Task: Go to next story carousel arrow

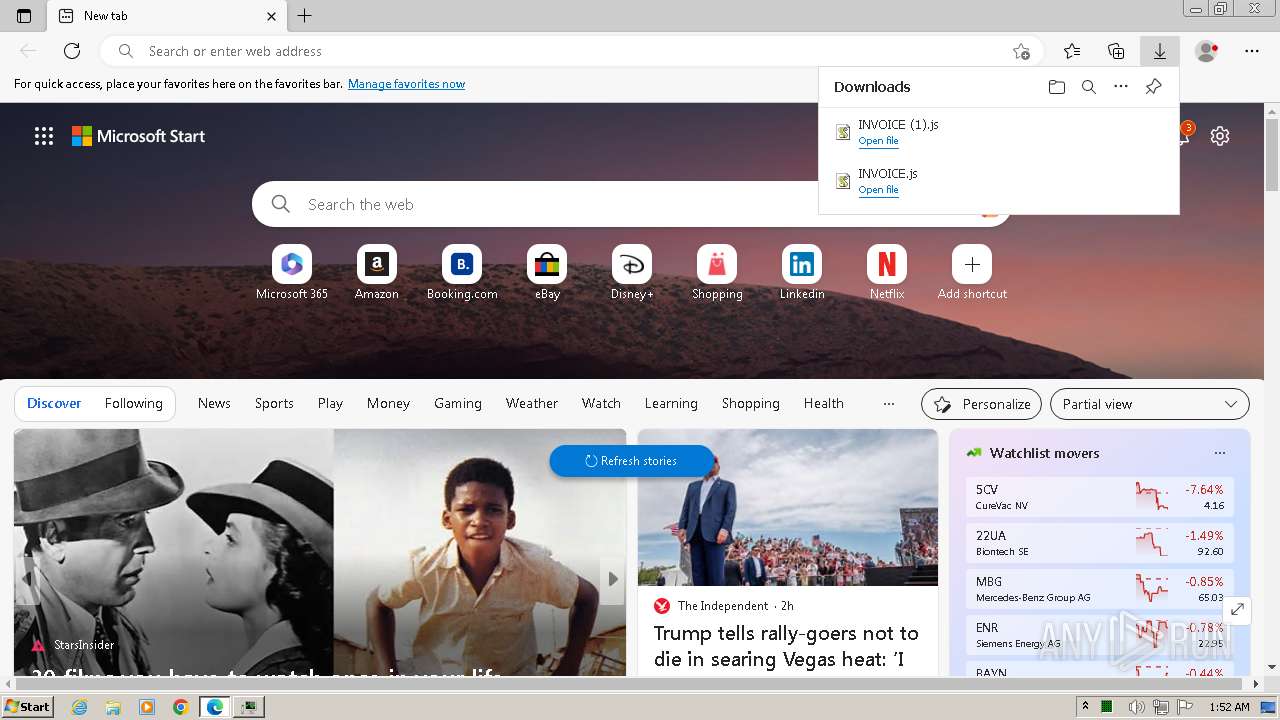Action: [x=613, y=579]
